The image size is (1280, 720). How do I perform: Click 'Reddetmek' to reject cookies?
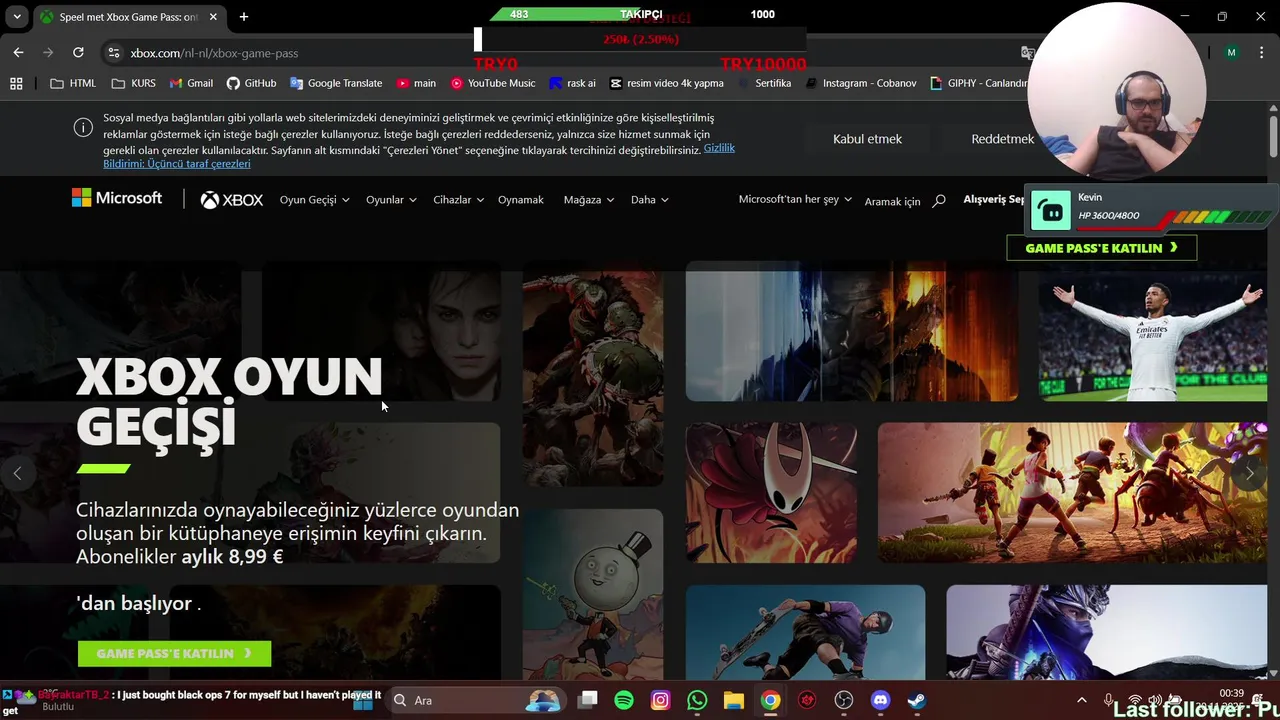[1002, 139]
